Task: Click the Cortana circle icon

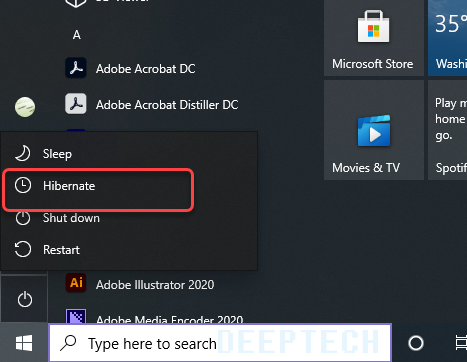Action: coord(416,343)
